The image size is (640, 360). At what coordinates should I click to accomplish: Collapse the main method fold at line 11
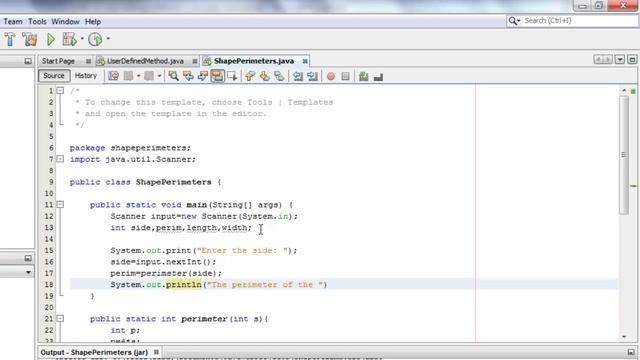(x=60, y=204)
